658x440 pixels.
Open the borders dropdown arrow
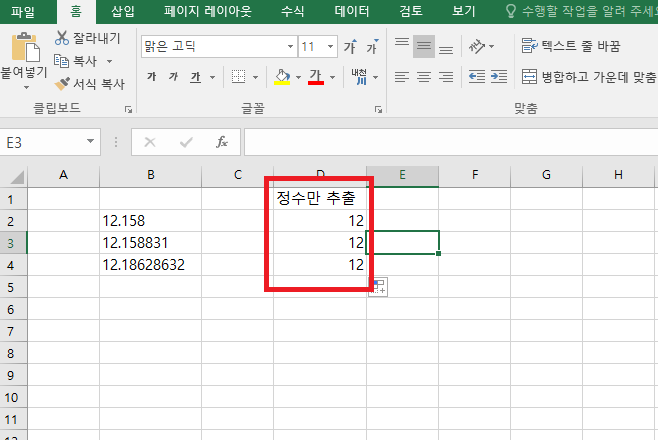click(x=256, y=77)
